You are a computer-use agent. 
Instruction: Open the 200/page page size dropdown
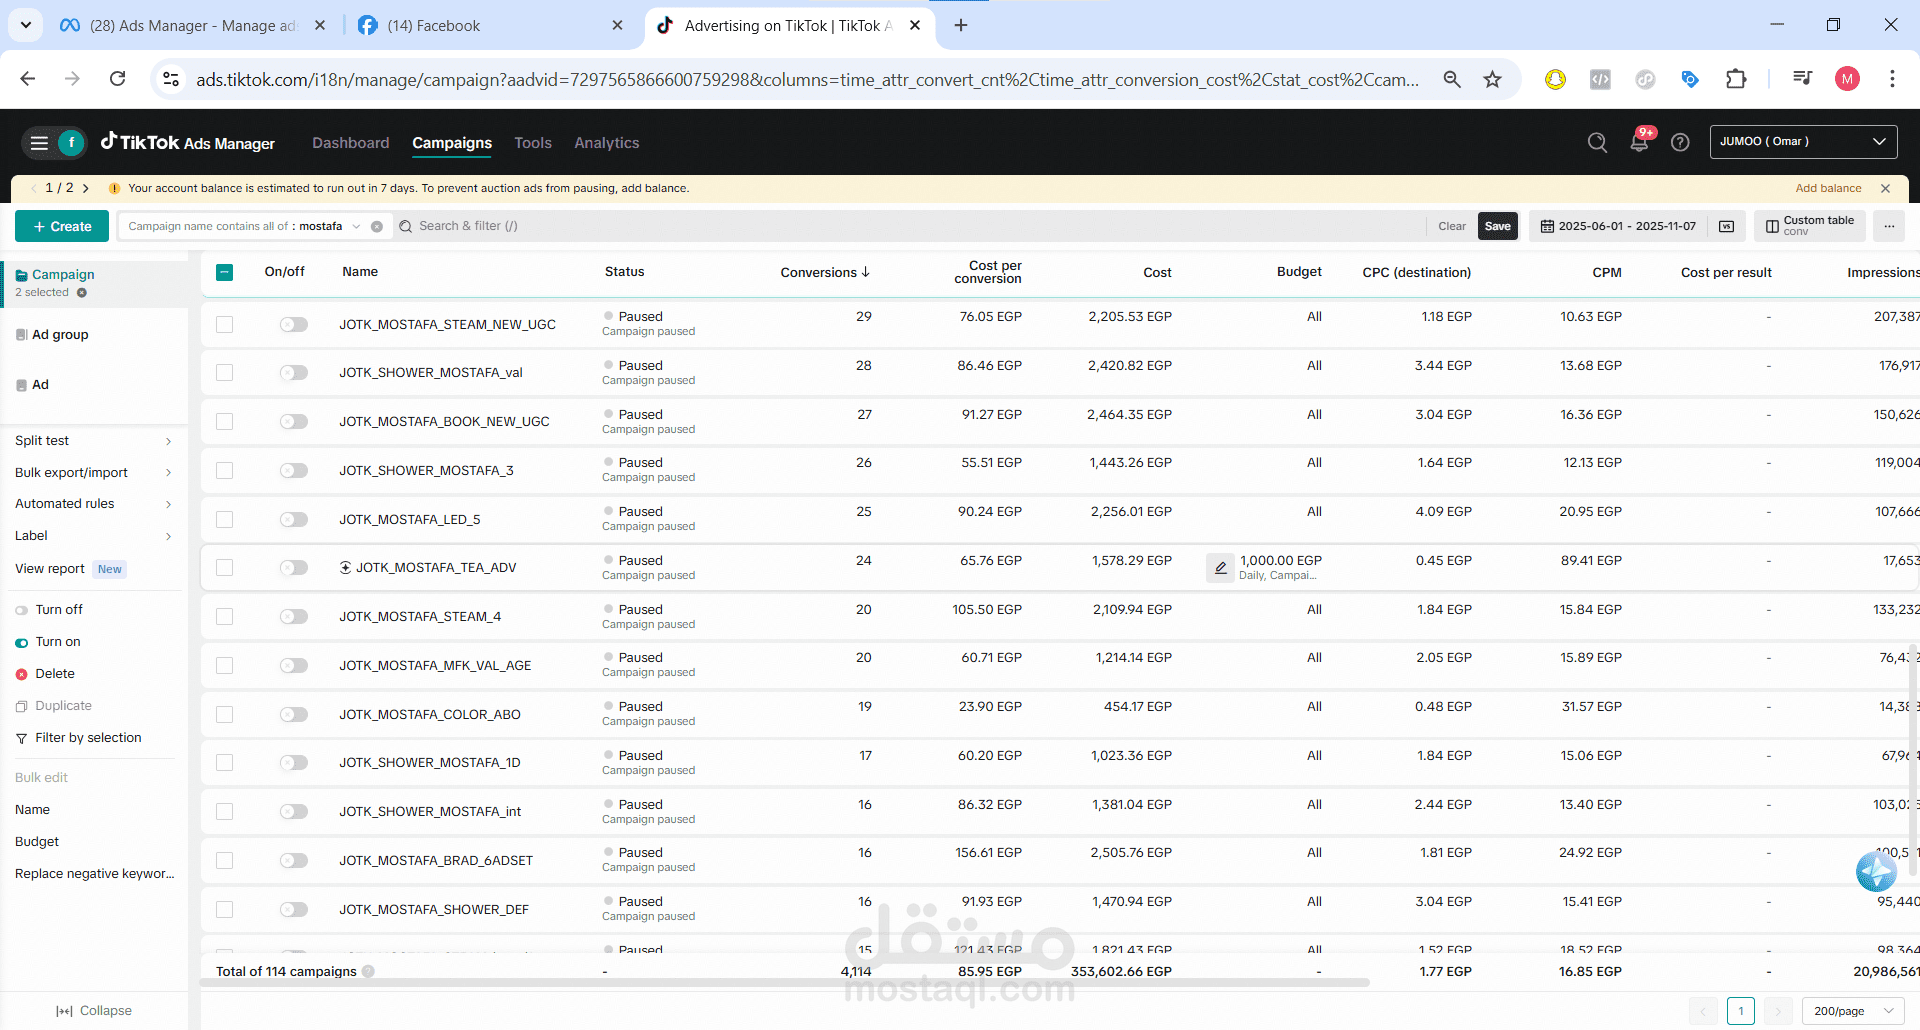[1852, 1011]
